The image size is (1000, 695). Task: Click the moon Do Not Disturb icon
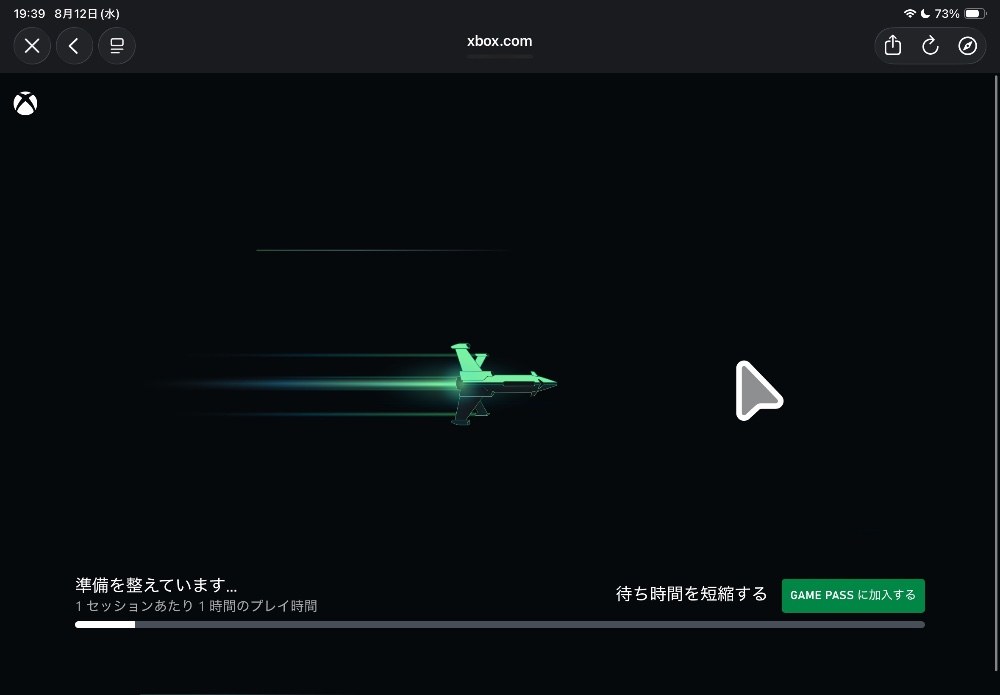925,13
